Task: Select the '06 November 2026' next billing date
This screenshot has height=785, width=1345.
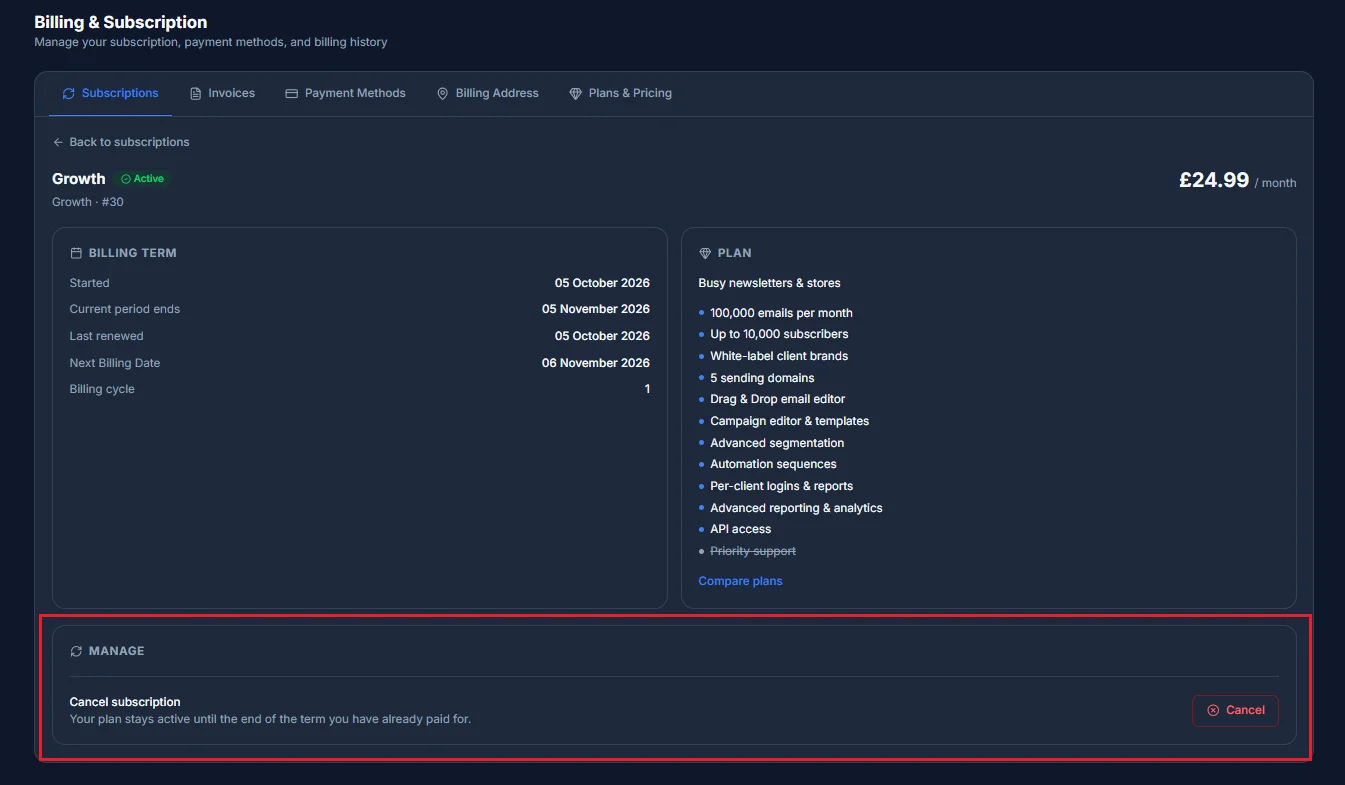Action: click(x=596, y=363)
